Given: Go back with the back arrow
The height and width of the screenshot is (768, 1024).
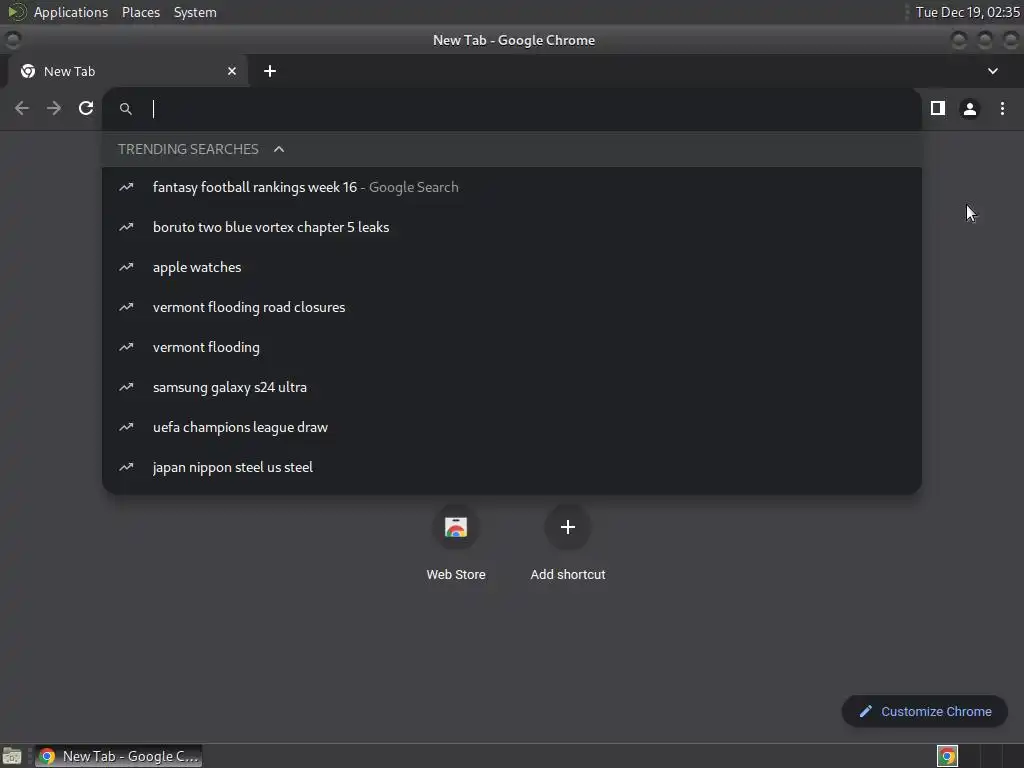Looking at the screenshot, I should pyautogui.click(x=22, y=108).
